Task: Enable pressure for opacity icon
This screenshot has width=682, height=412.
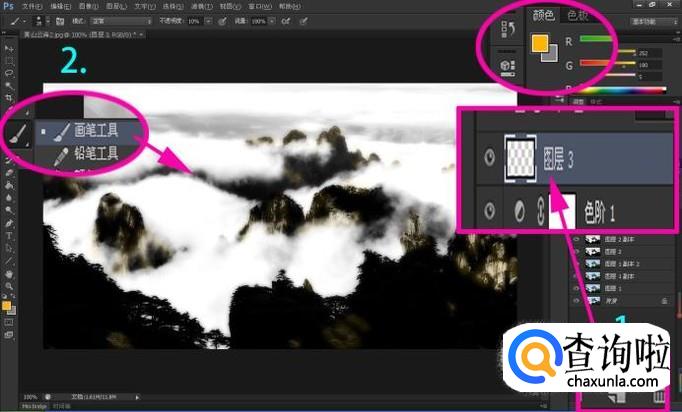Action: 222,21
